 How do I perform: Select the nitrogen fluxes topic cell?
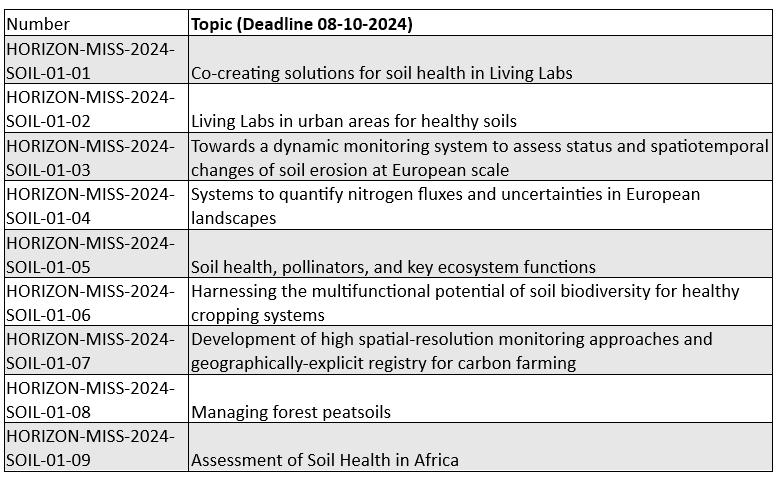click(480, 205)
